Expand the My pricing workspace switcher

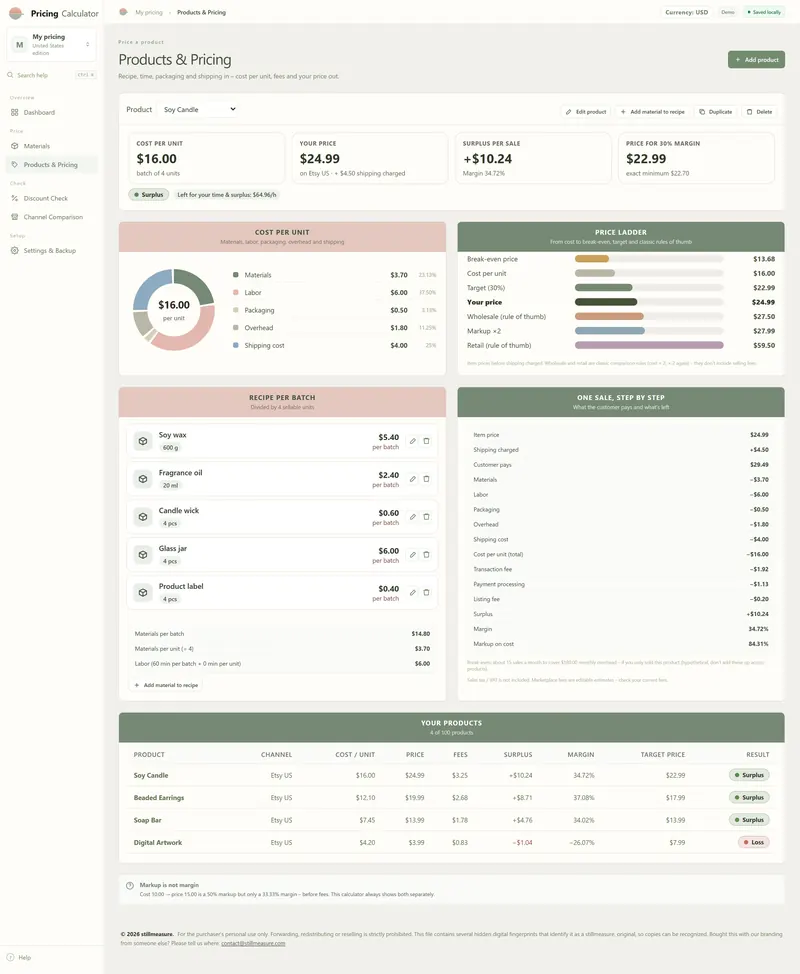[52, 45]
